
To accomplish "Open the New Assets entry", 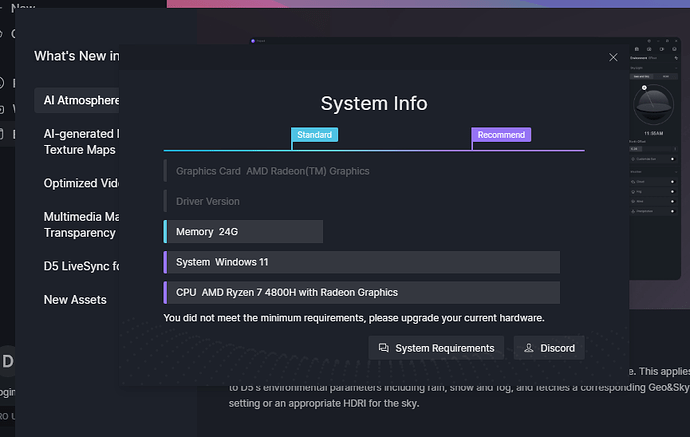I will (x=75, y=300).
